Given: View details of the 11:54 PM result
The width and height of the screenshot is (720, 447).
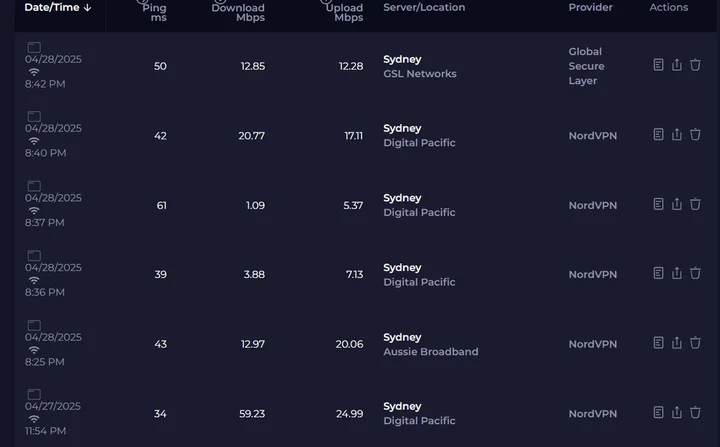Looking at the screenshot, I should point(658,412).
